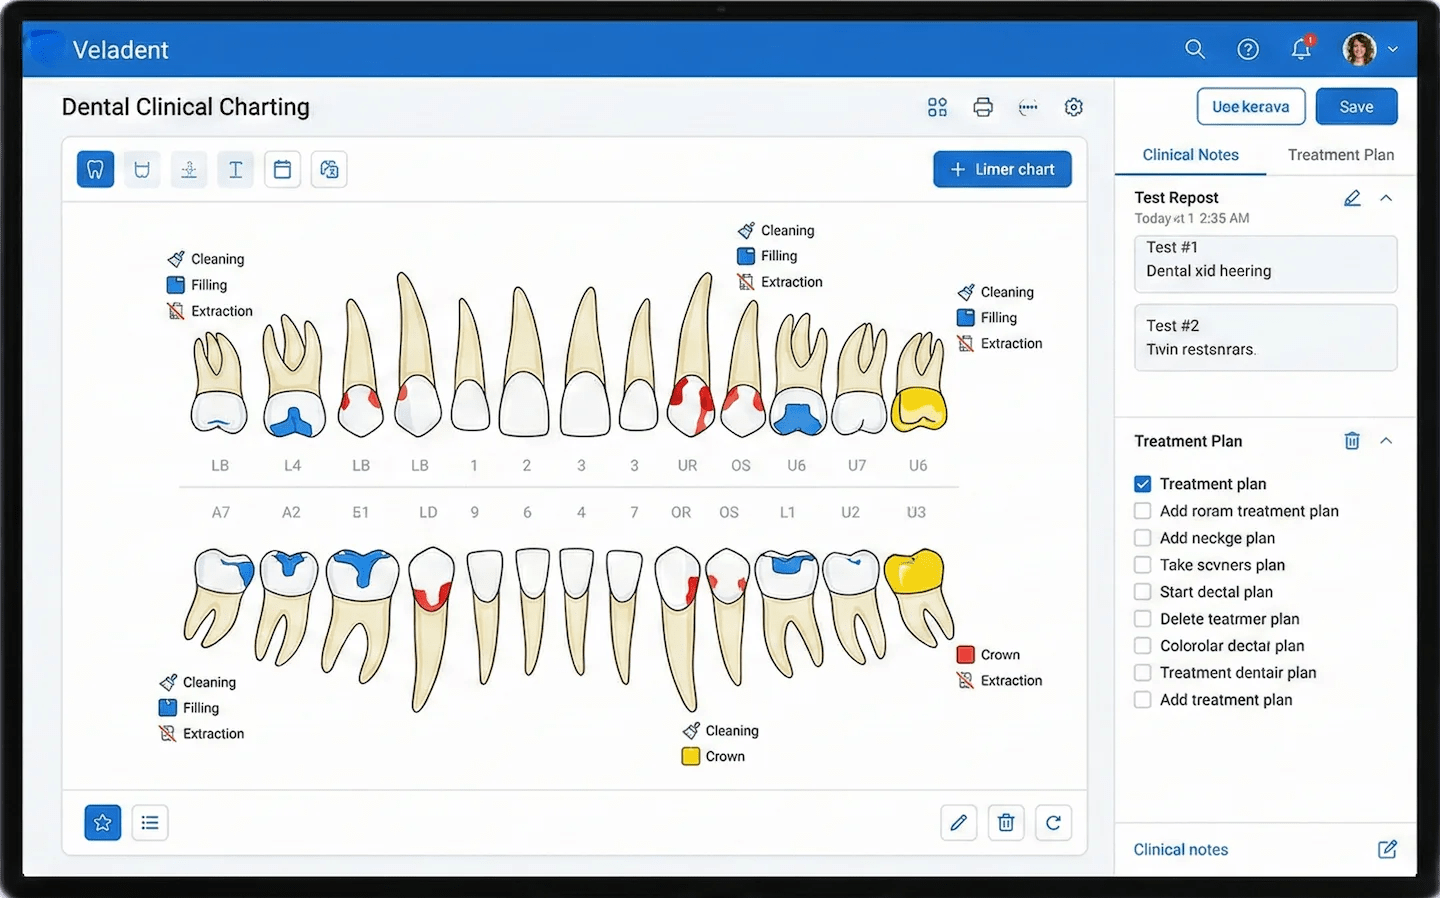
Task: Click the image gallery toolbar icon
Action: (329, 169)
